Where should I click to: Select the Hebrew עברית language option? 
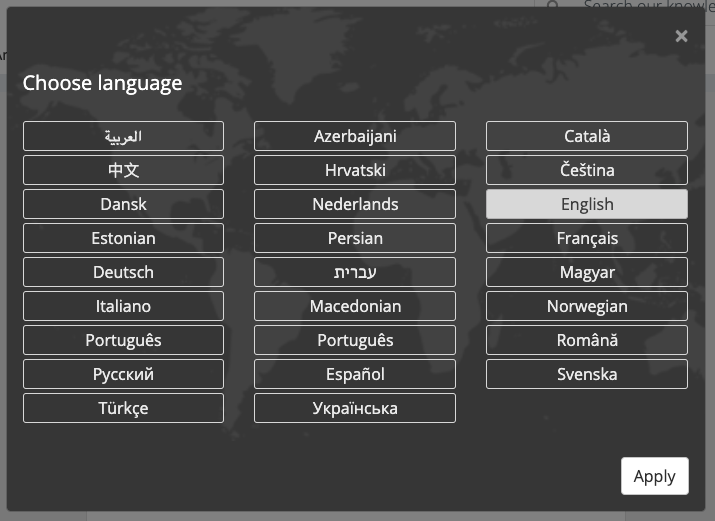[x=355, y=272]
